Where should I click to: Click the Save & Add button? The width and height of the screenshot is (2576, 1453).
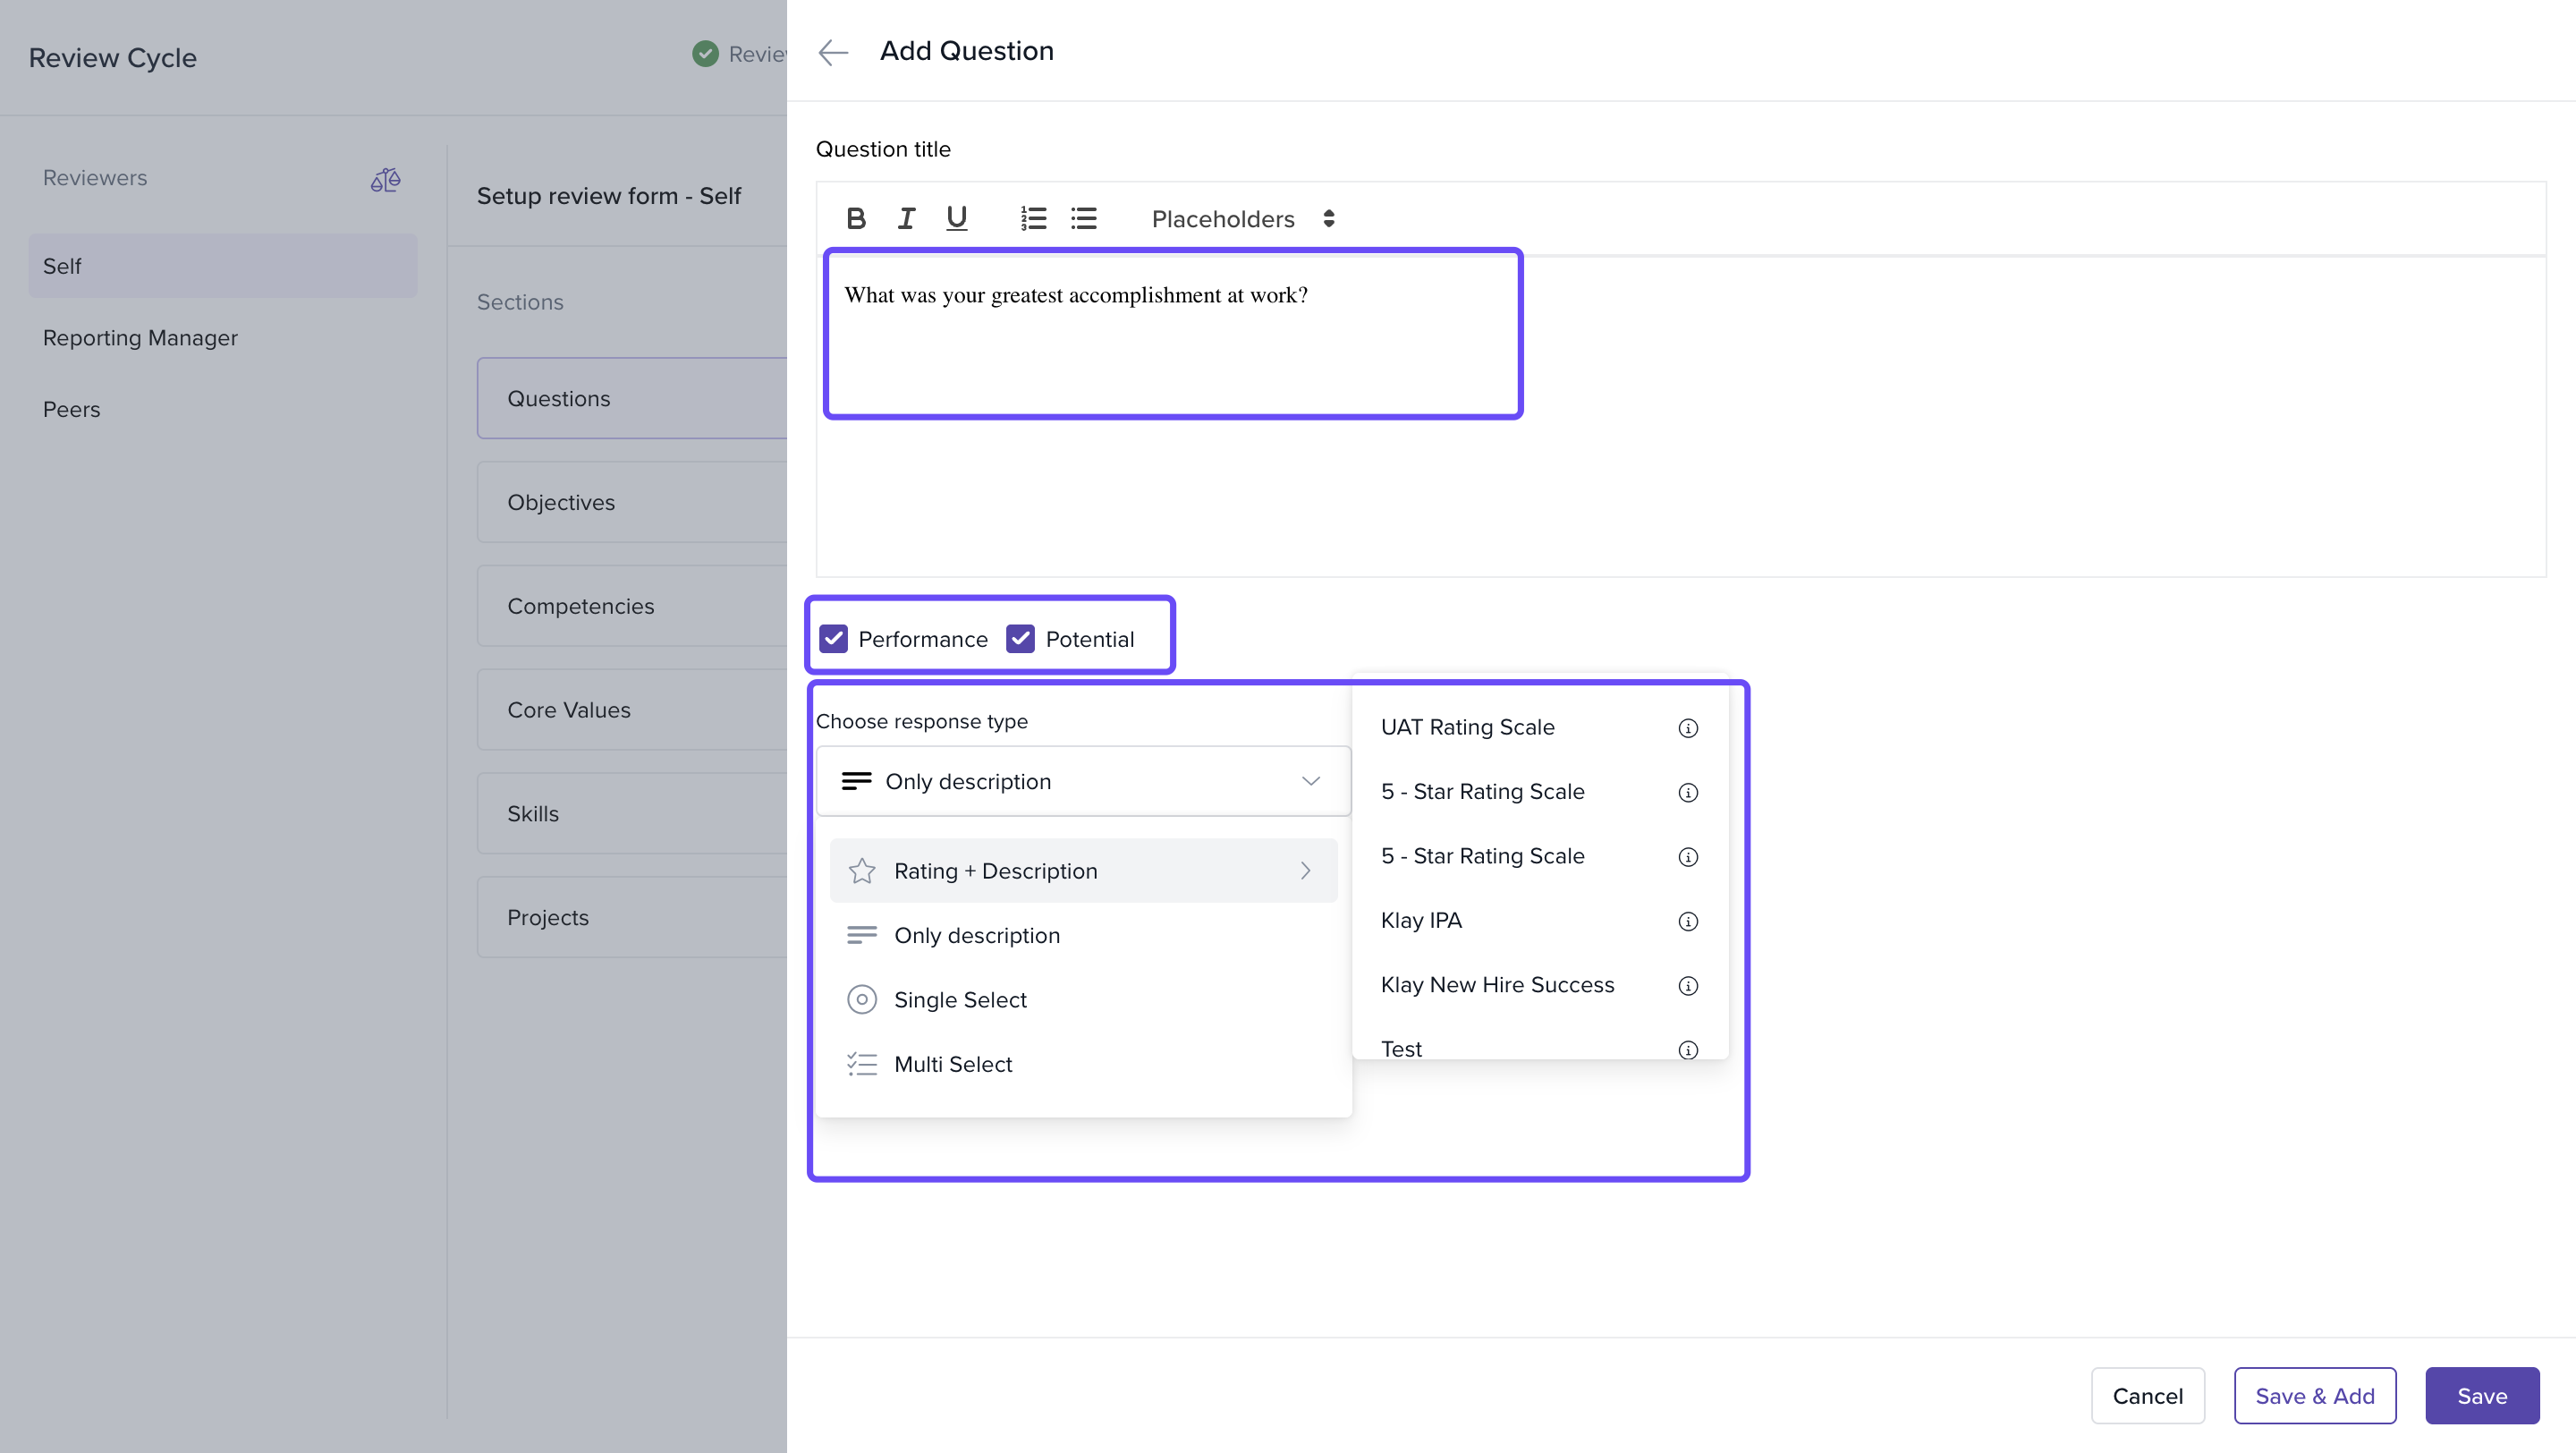[x=2314, y=1396]
